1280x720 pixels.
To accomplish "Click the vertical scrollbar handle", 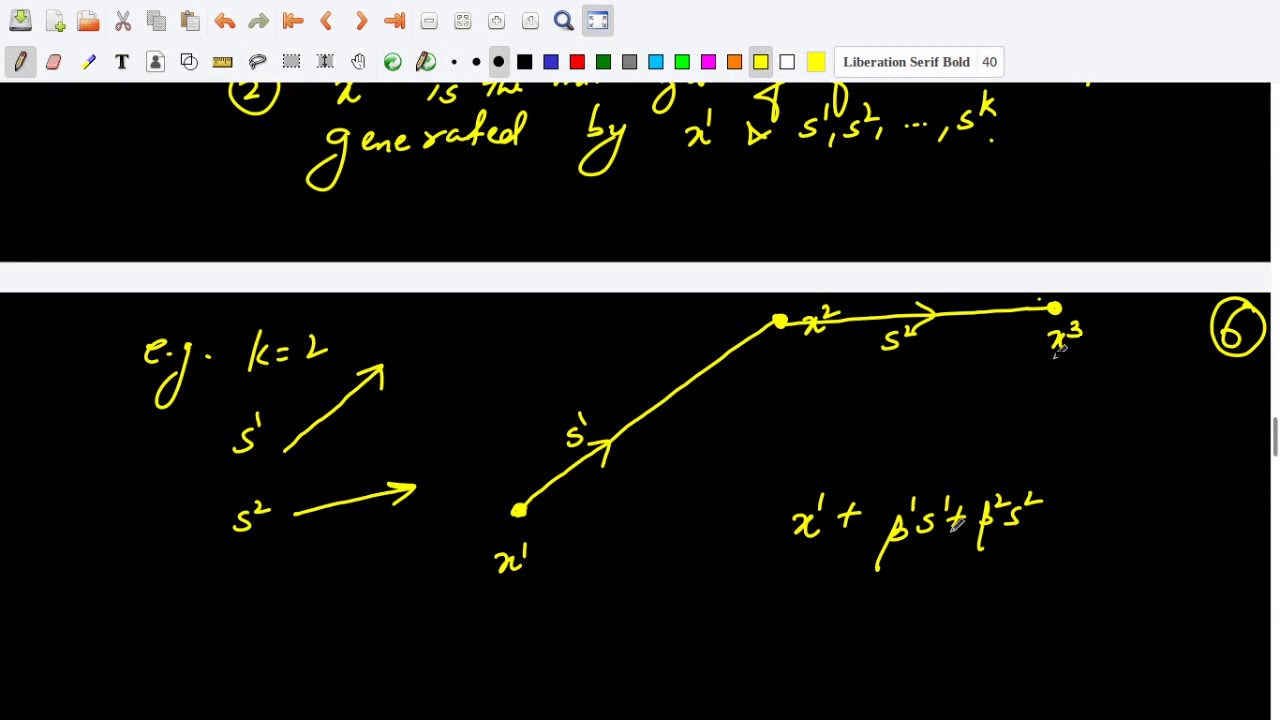I will tap(1275, 438).
